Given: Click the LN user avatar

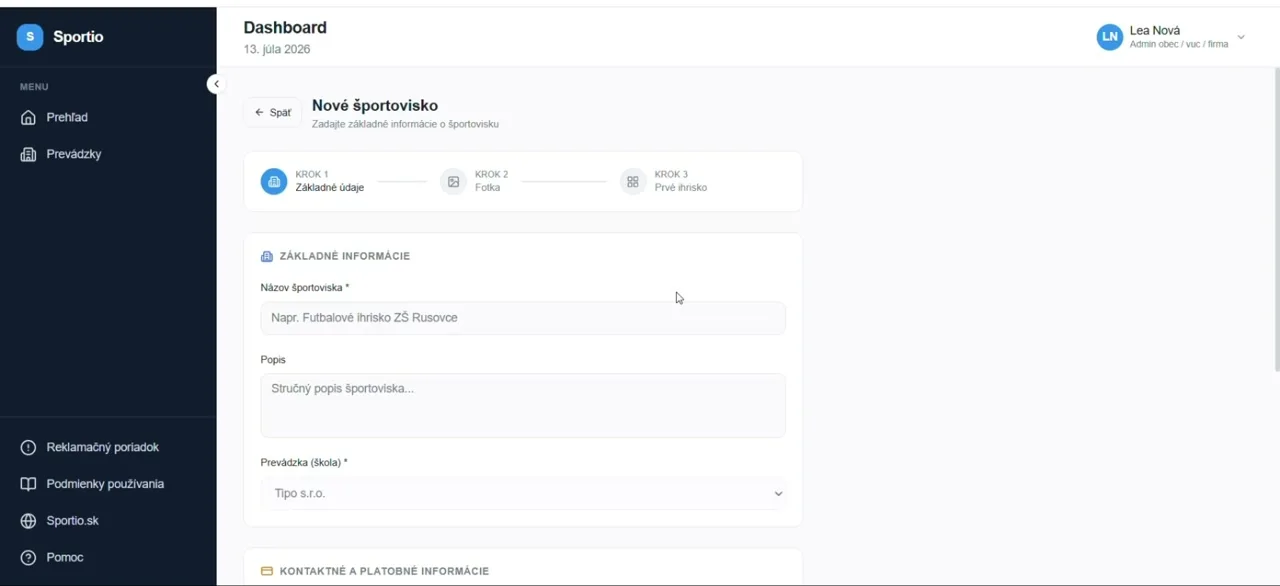Looking at the screenshot, I should pyautogui.click(x=1110, y=37).
